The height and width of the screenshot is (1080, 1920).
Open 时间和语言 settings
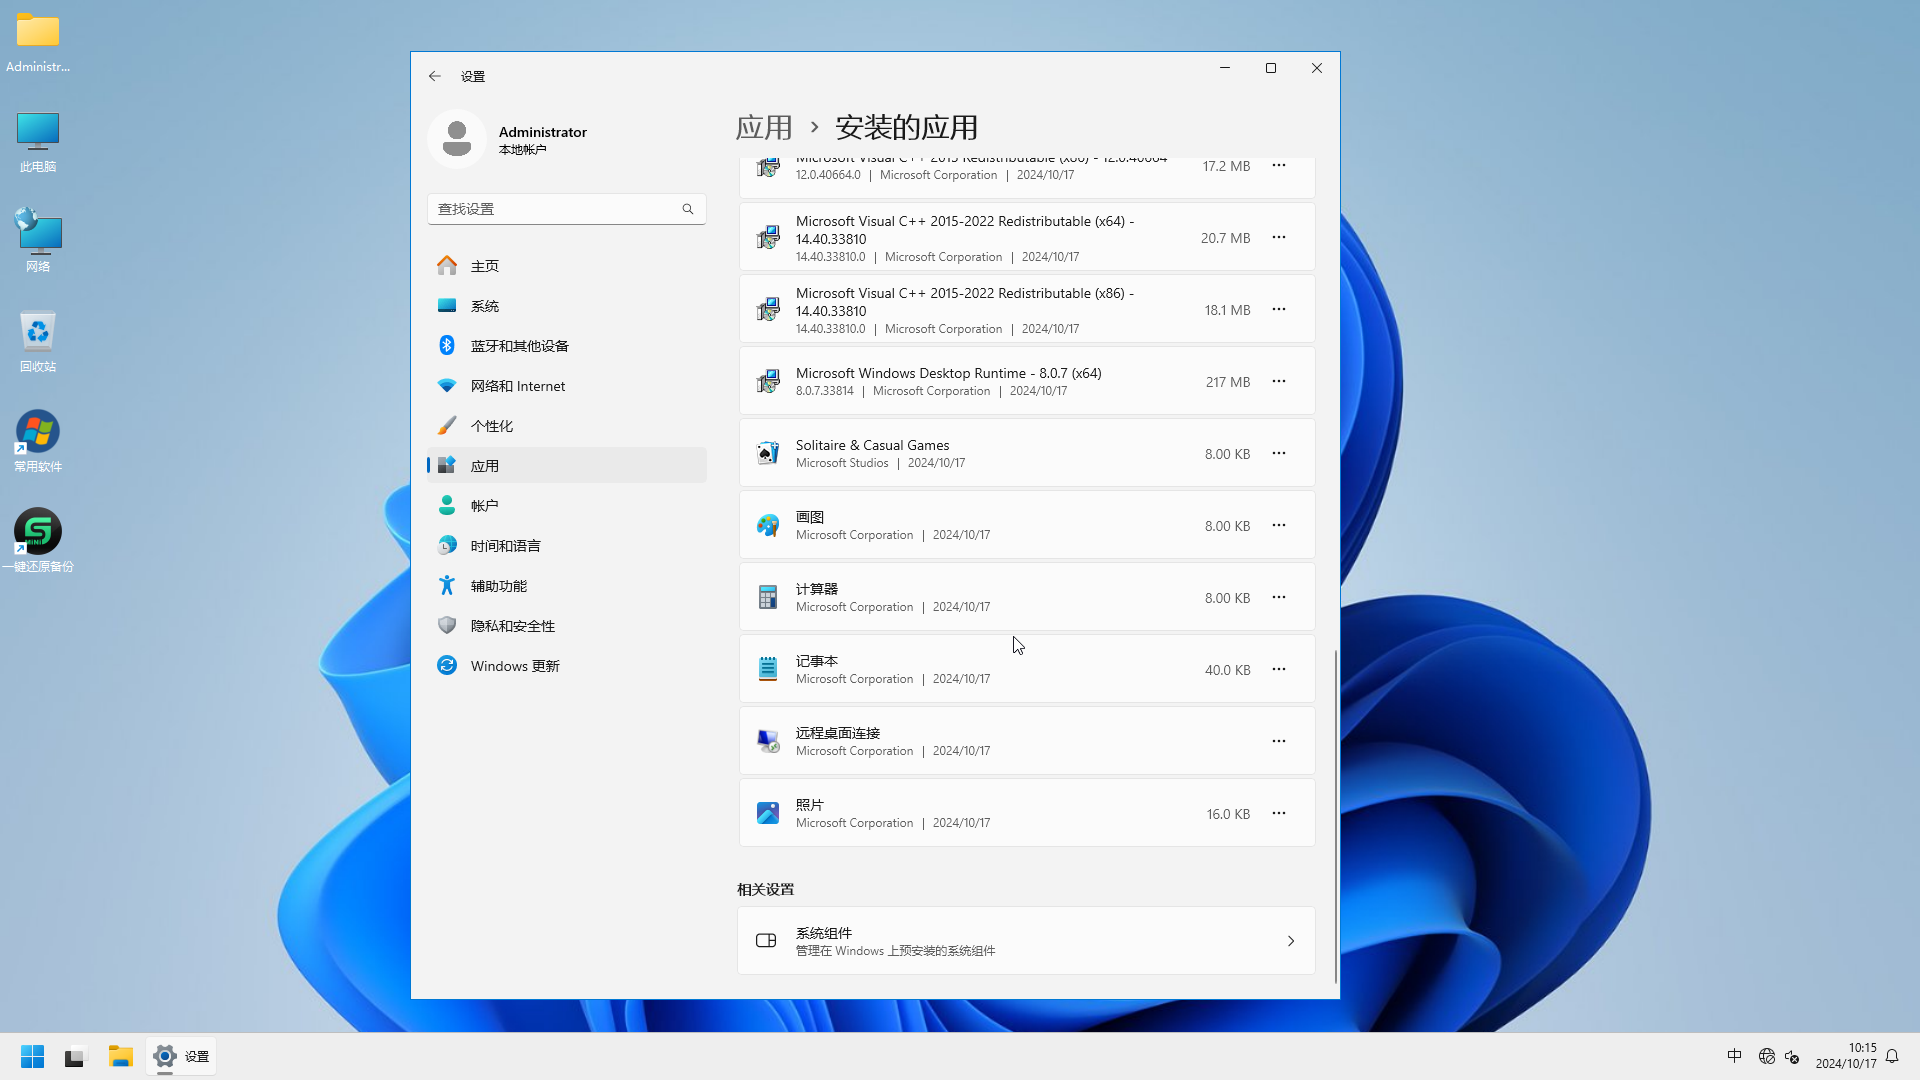point(567,546)
